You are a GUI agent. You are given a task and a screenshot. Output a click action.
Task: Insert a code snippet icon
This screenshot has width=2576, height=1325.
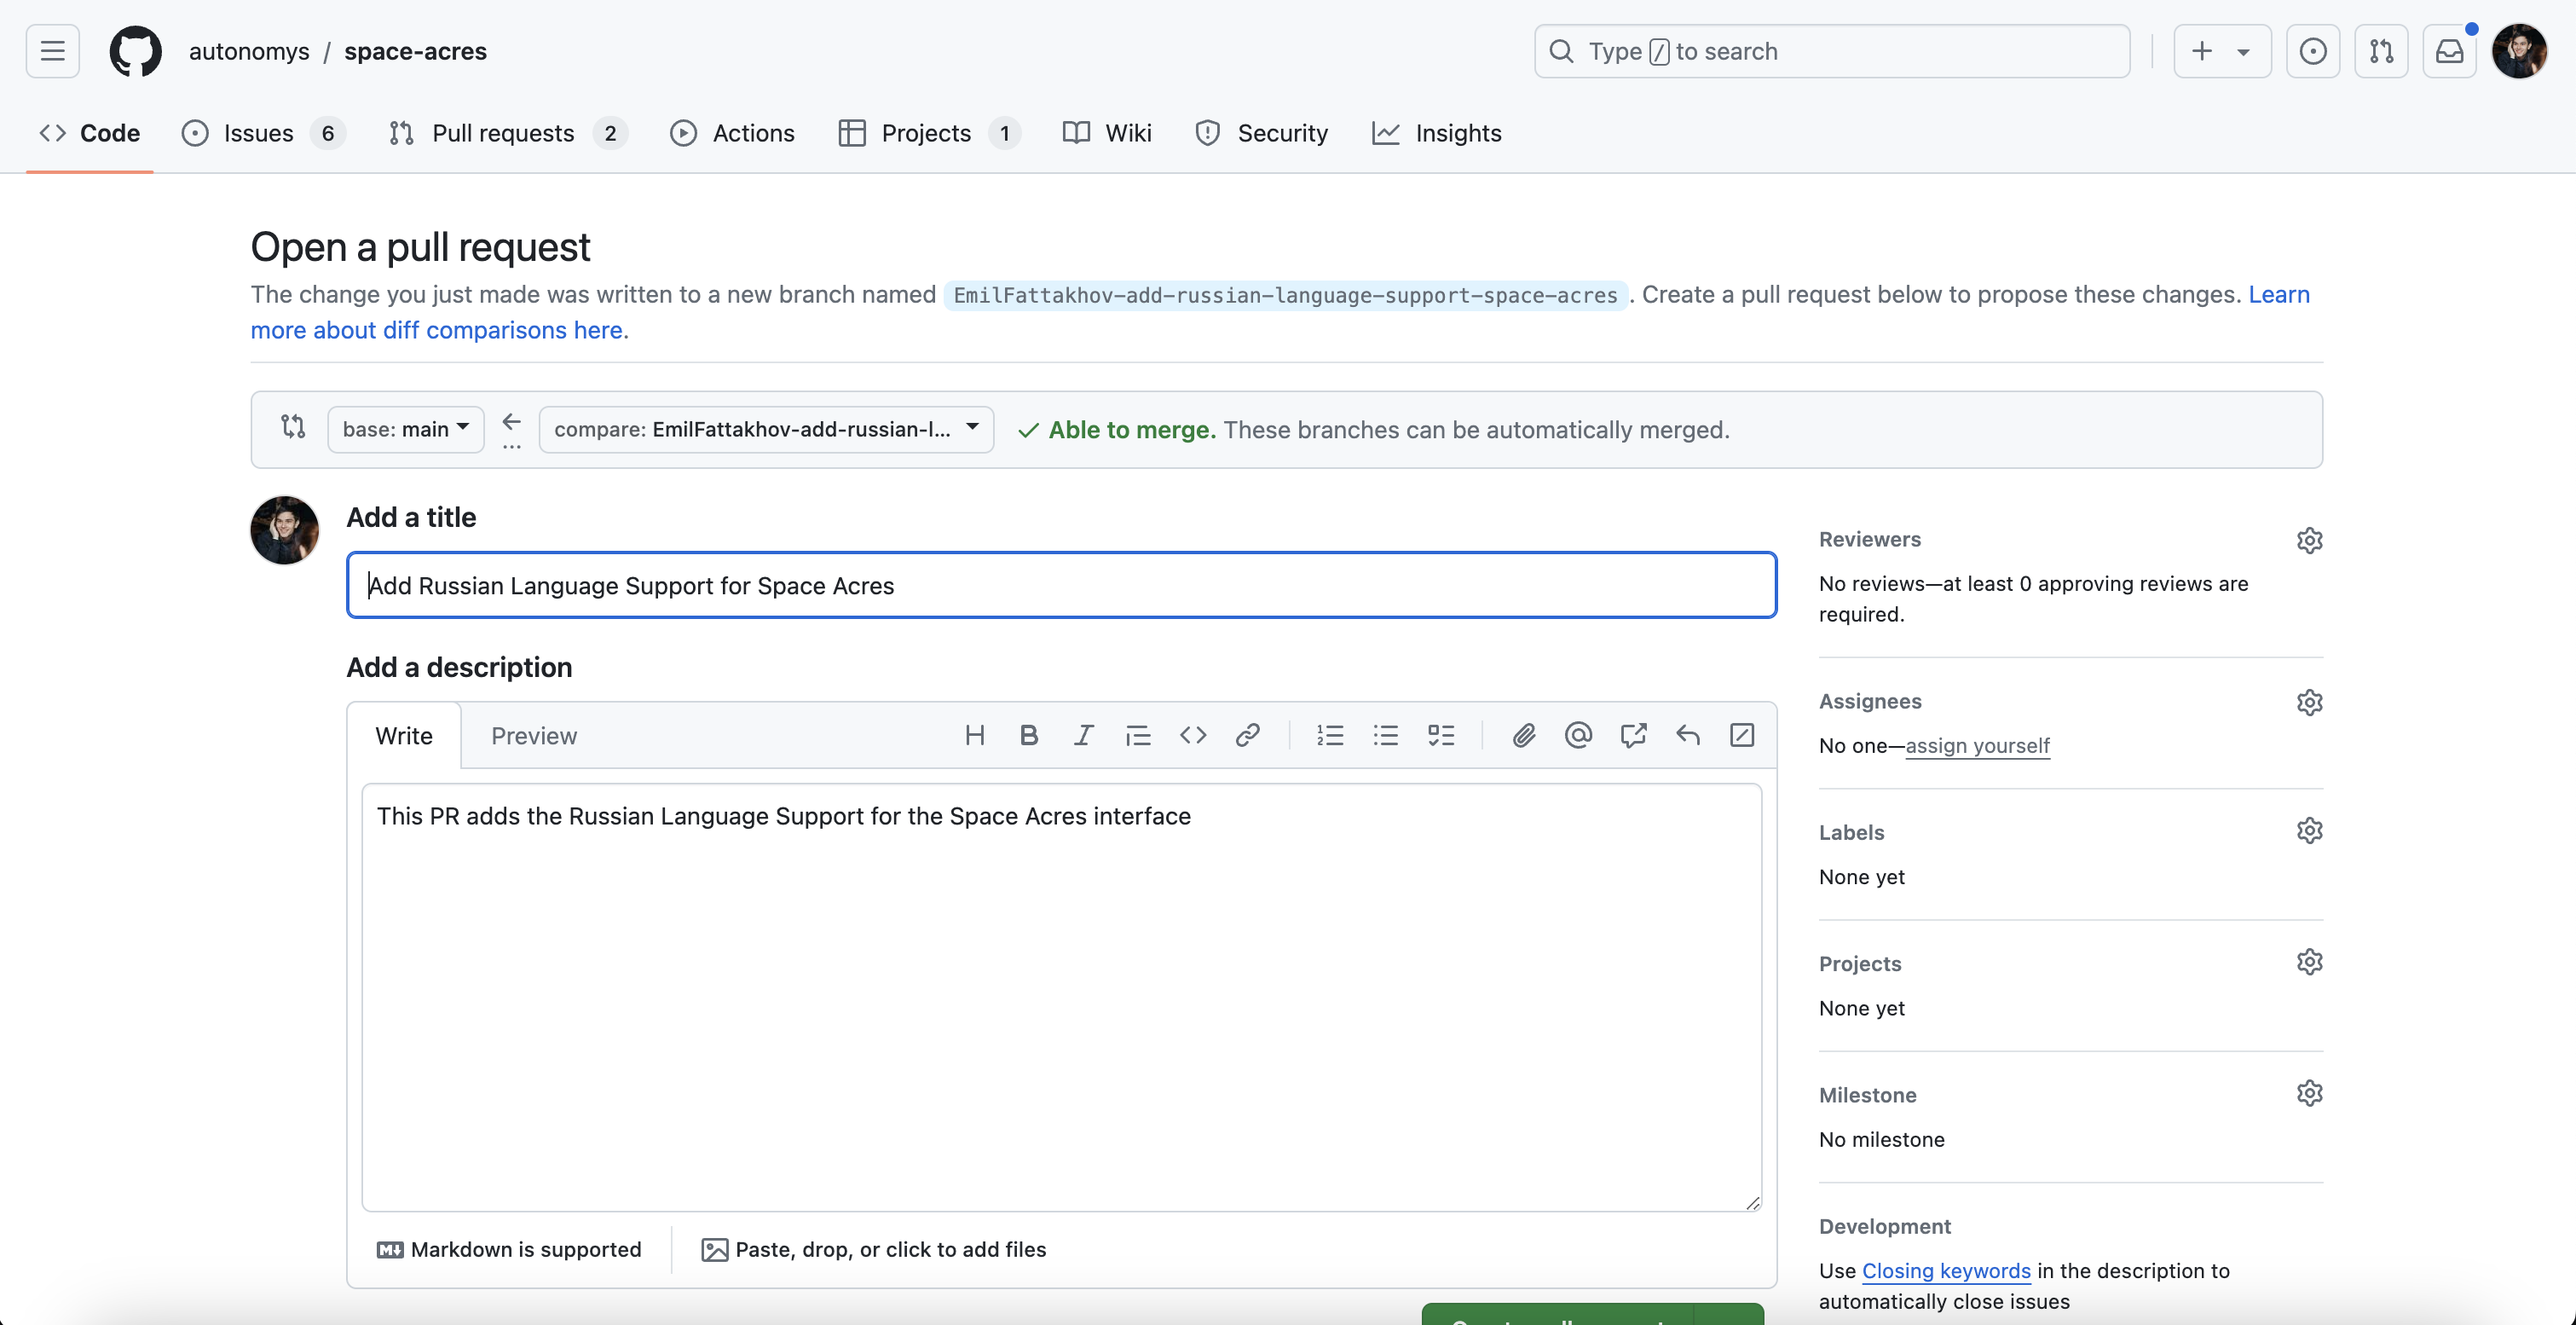click(1192, 736)
